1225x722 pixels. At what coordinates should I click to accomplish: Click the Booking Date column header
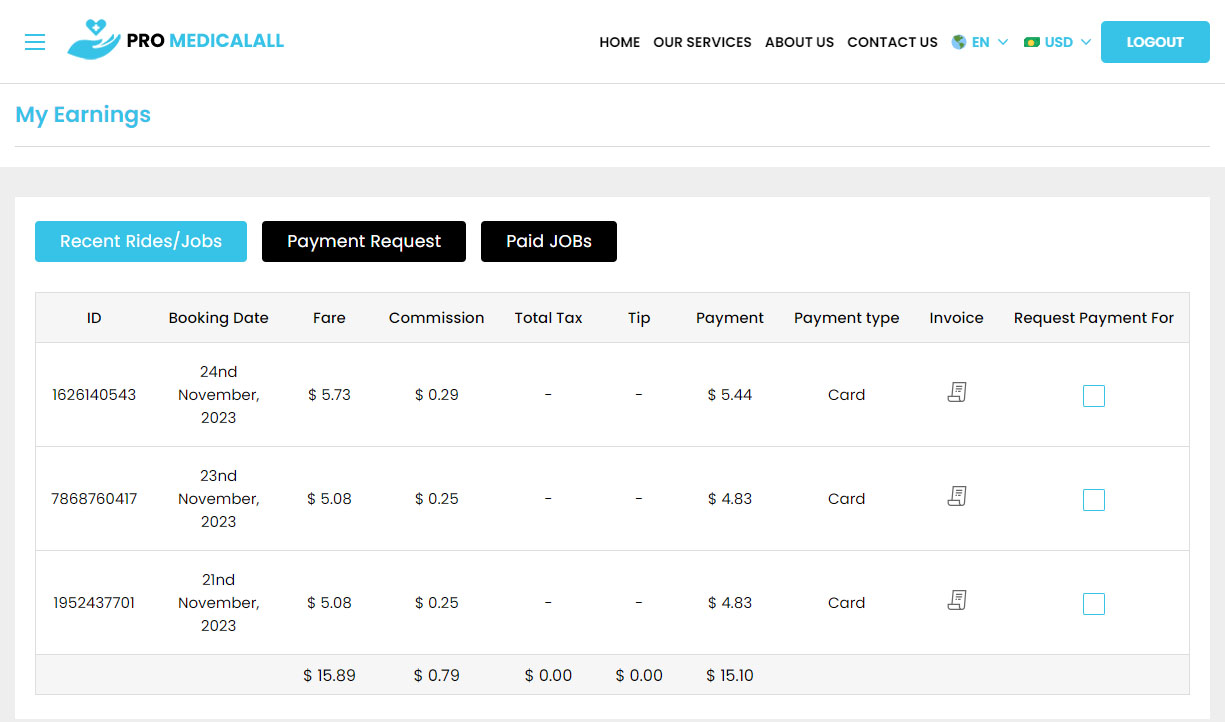tap(218, 318)
